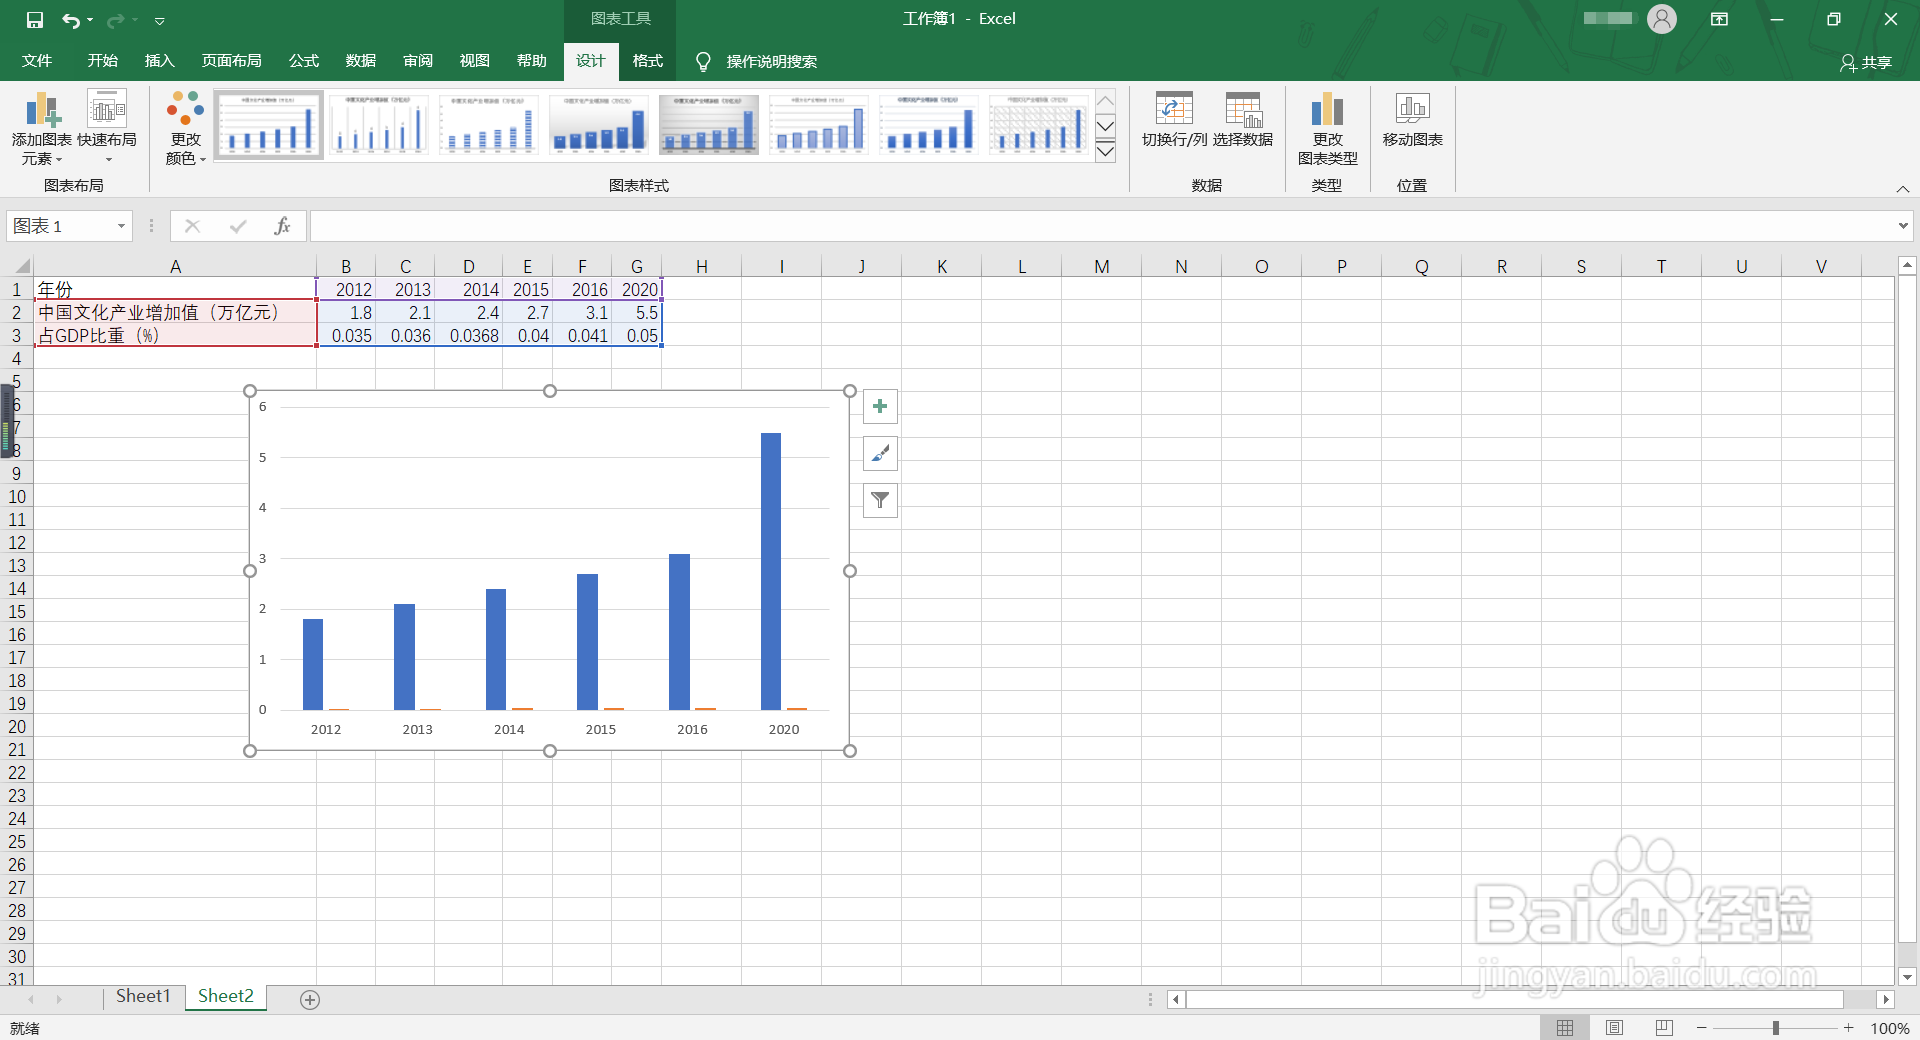
Task: Open the Quick Layout gallery
Action: pyautogui.click(x=107, y=128)
